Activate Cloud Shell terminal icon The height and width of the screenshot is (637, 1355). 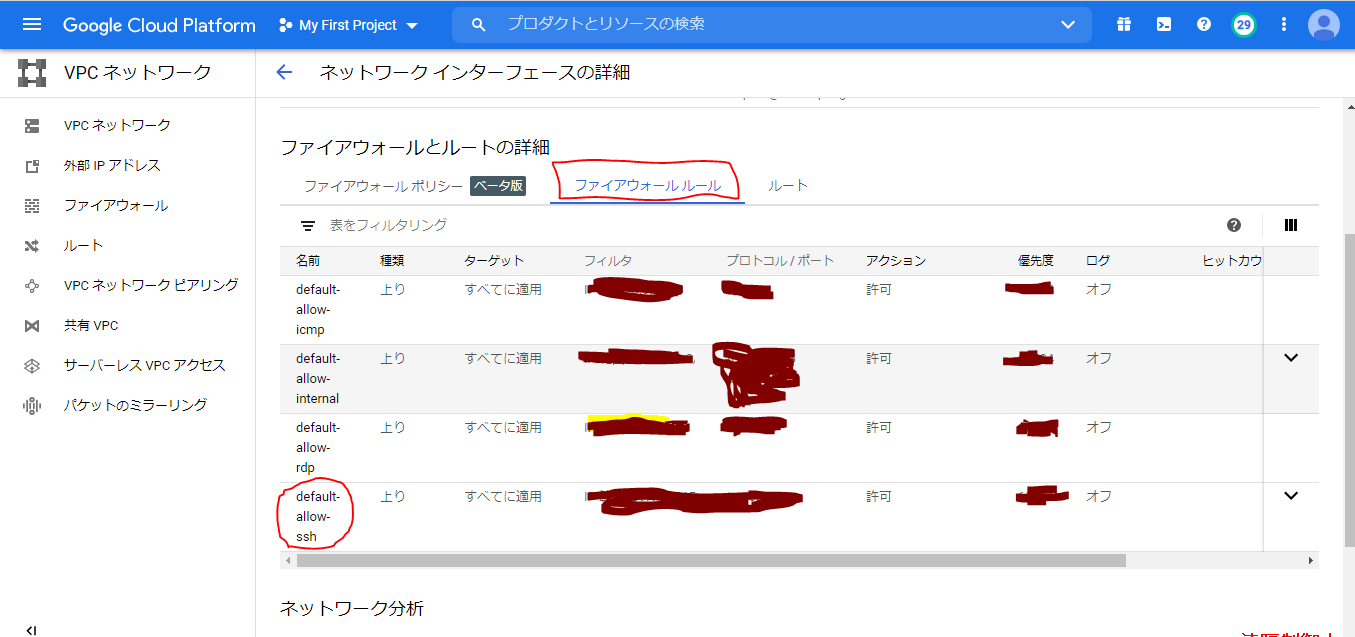[1164, 24]
